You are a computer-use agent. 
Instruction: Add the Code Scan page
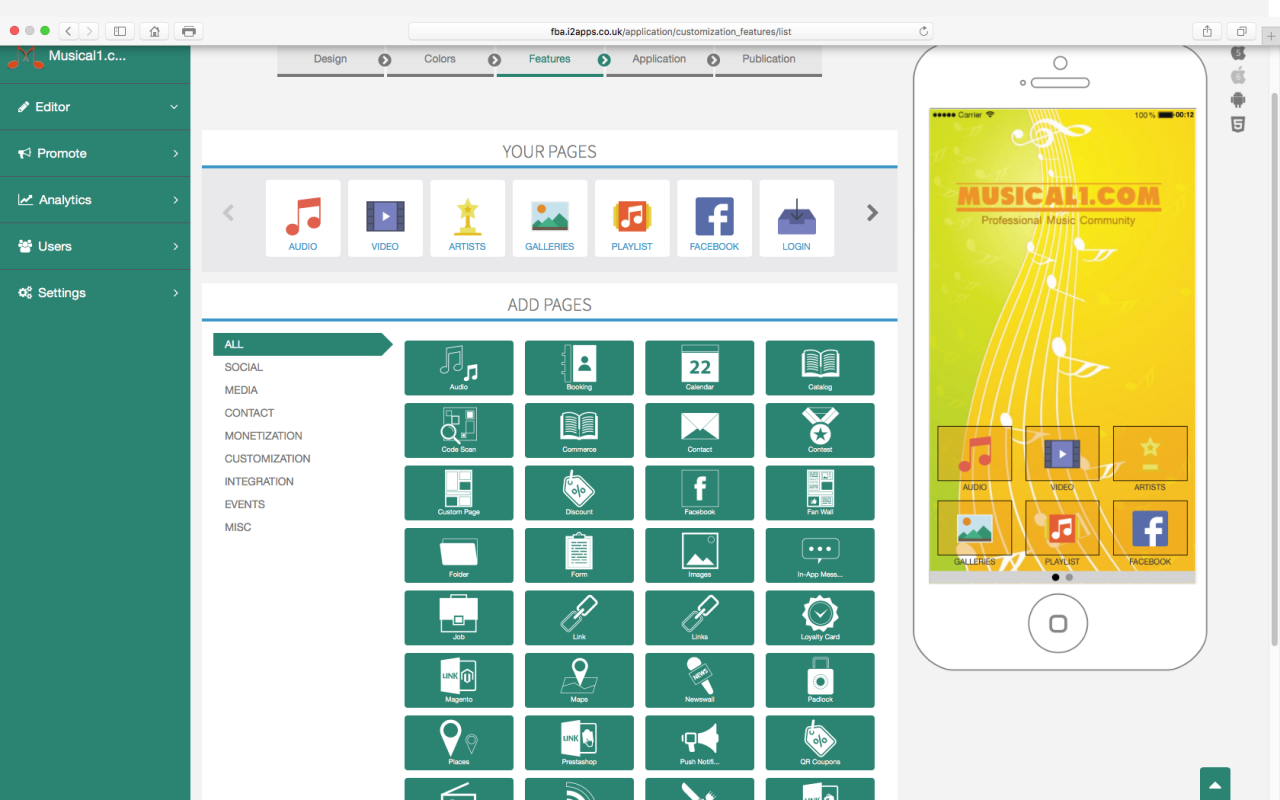458,430
